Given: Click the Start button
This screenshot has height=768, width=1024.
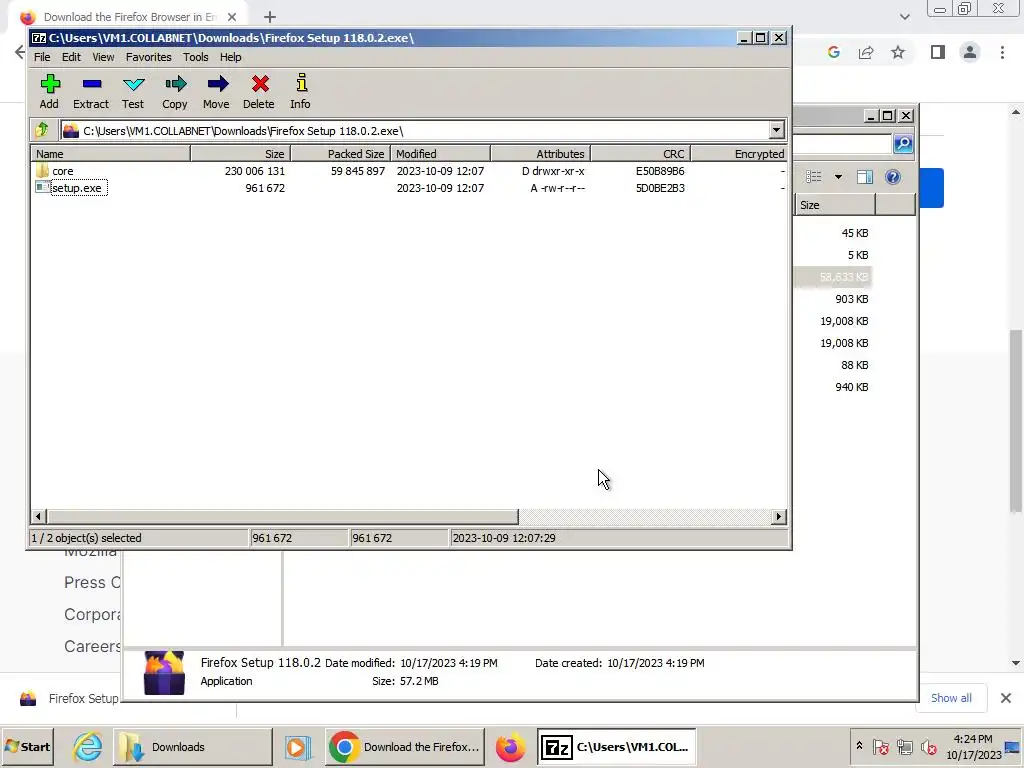Looking at the screenshot, I should click(x=27, y=747).
